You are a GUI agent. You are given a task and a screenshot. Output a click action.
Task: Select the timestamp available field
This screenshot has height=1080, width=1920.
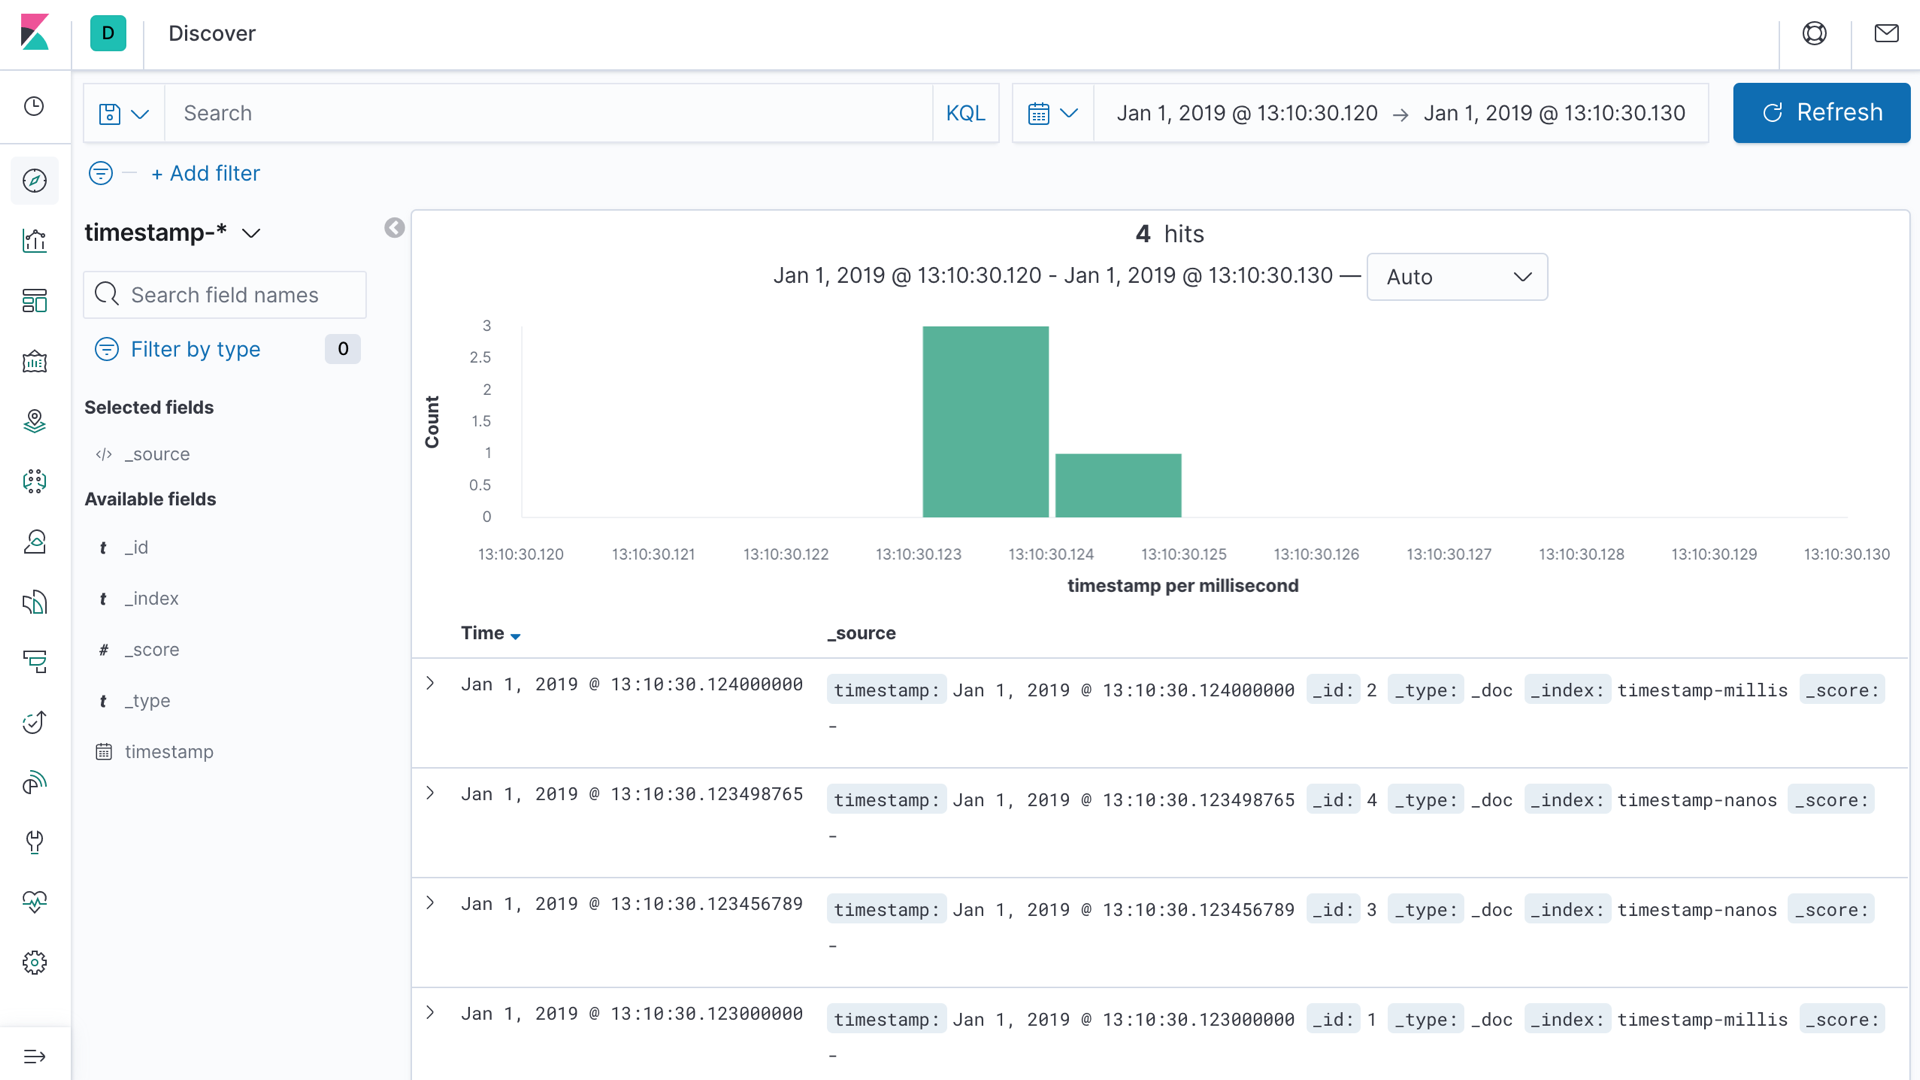tap(168, 752)
